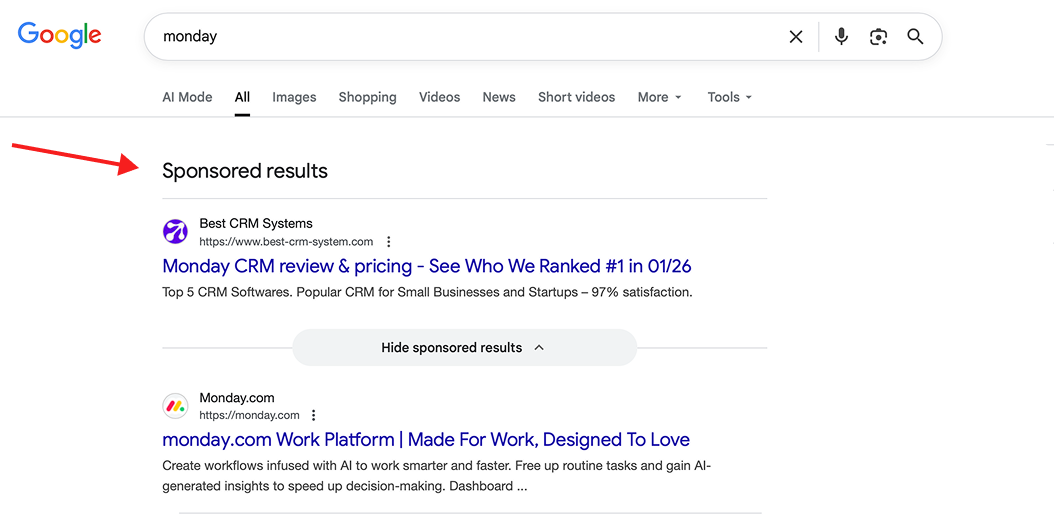
Task: Clear the search box with the X icon
Action: (x=796, y=37)
